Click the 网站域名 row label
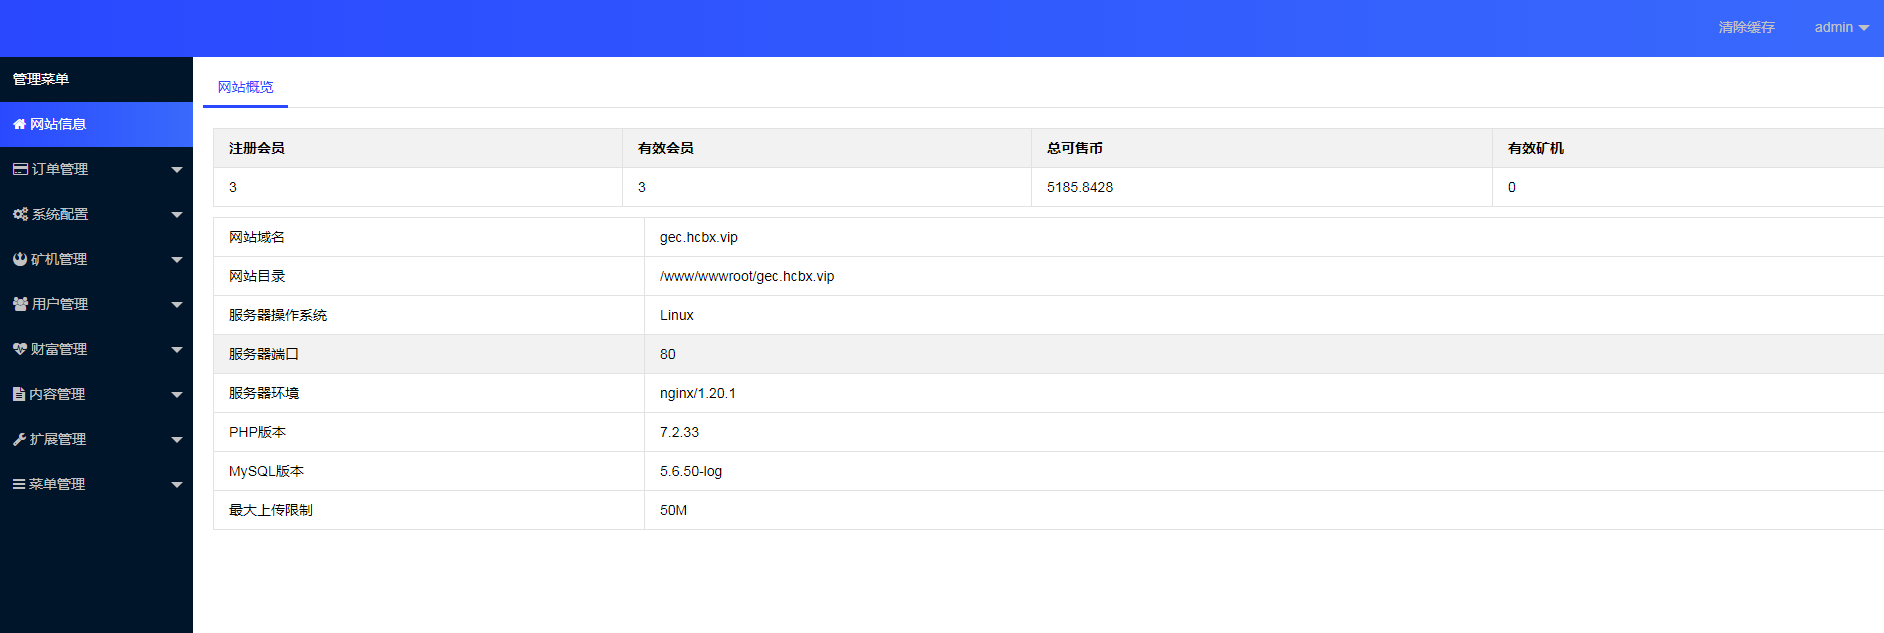Screen dimensions: 1884x633 (257, 237)
